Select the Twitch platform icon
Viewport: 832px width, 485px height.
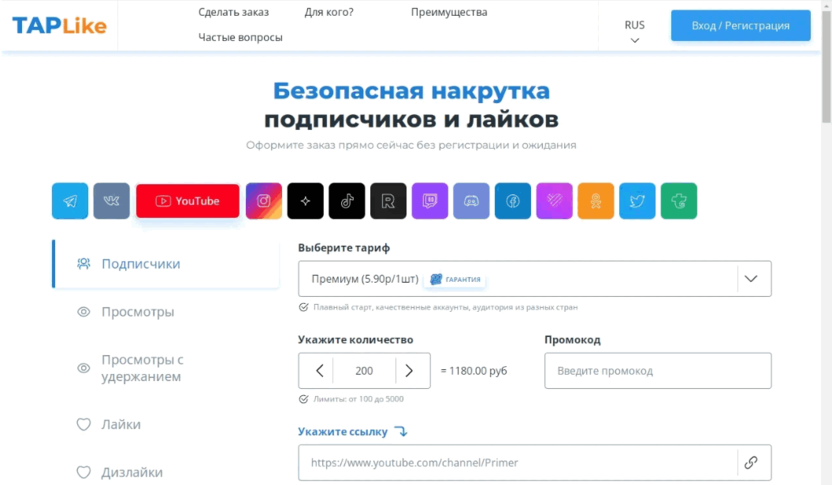pos(430,201)
